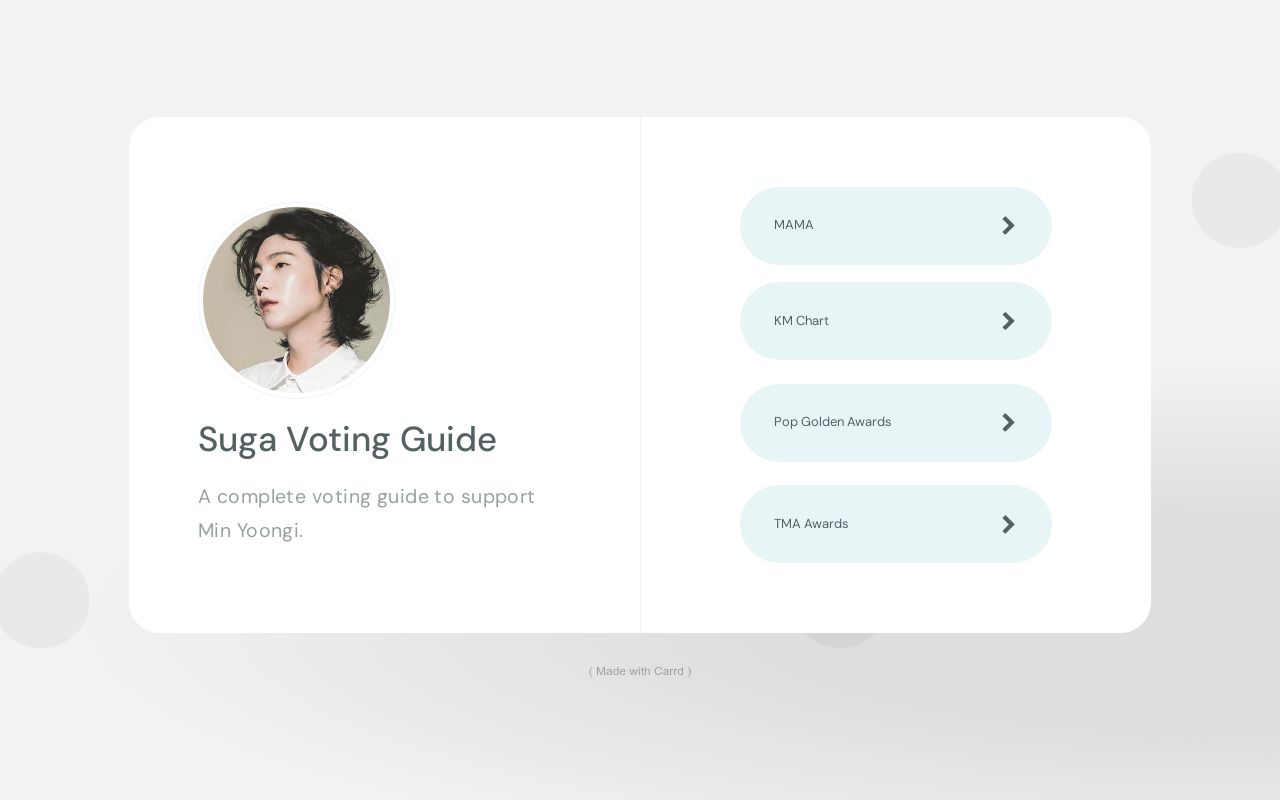1280x800 pixels.
Task: Open the MAMA voting link
Action: click(x=896, y=225)
